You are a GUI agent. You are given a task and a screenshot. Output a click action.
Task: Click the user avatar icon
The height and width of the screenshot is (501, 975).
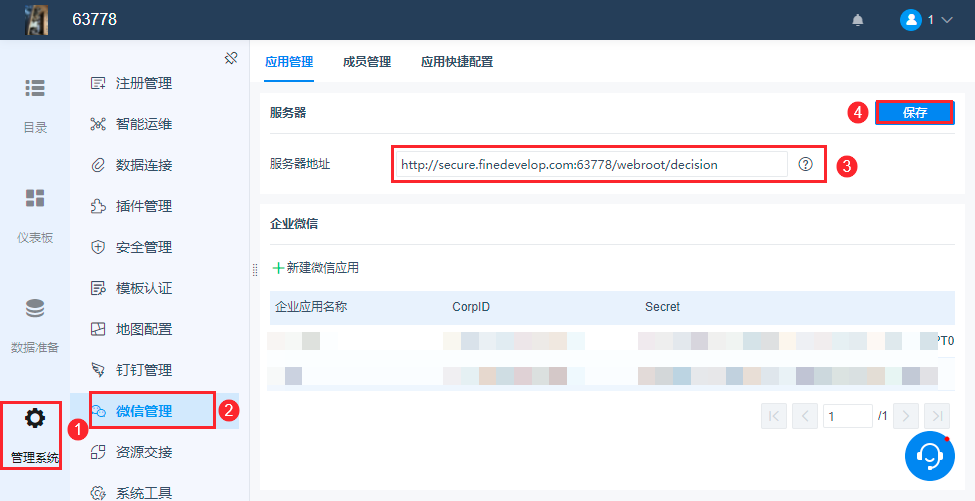(910, 20)
